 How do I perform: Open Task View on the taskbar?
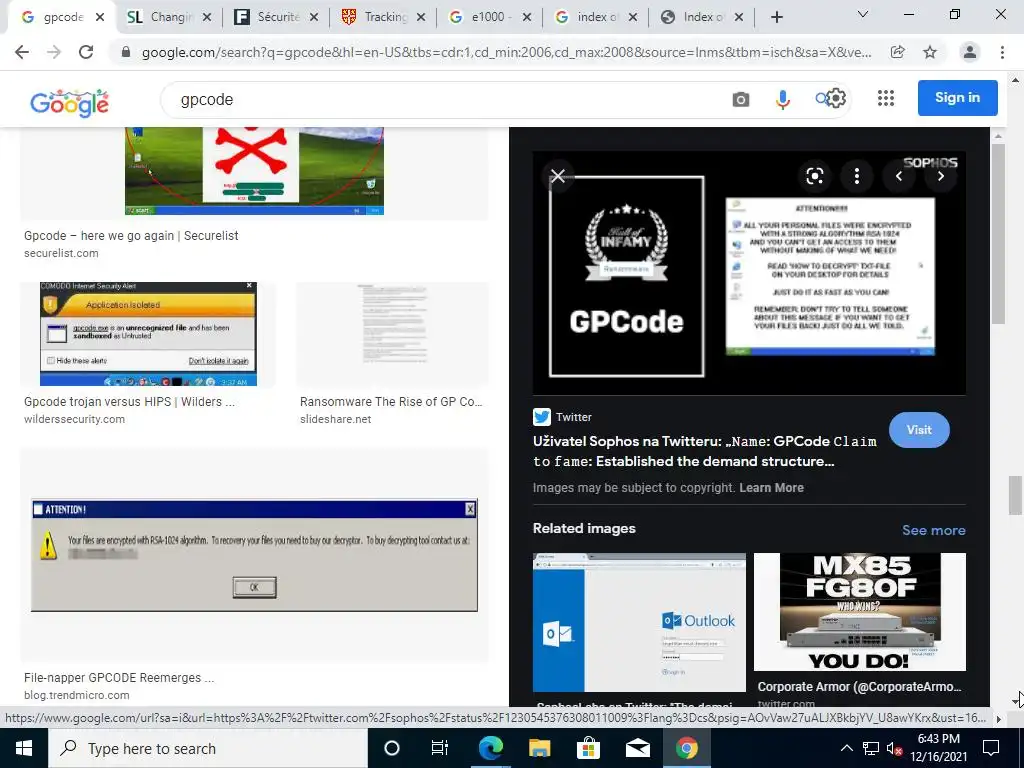[440, 748]
